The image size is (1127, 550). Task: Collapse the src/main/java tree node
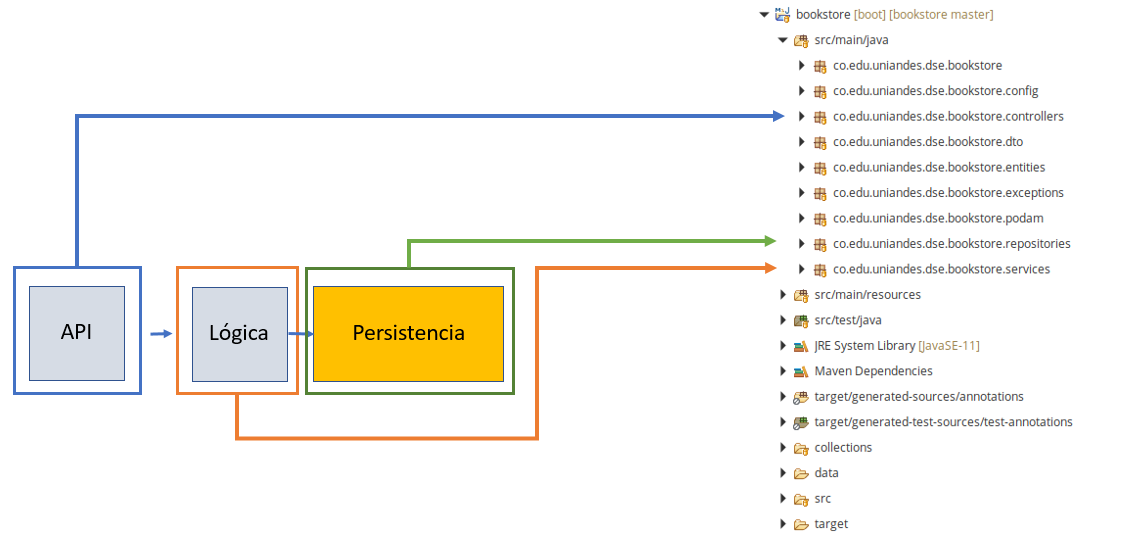[783, 40]
